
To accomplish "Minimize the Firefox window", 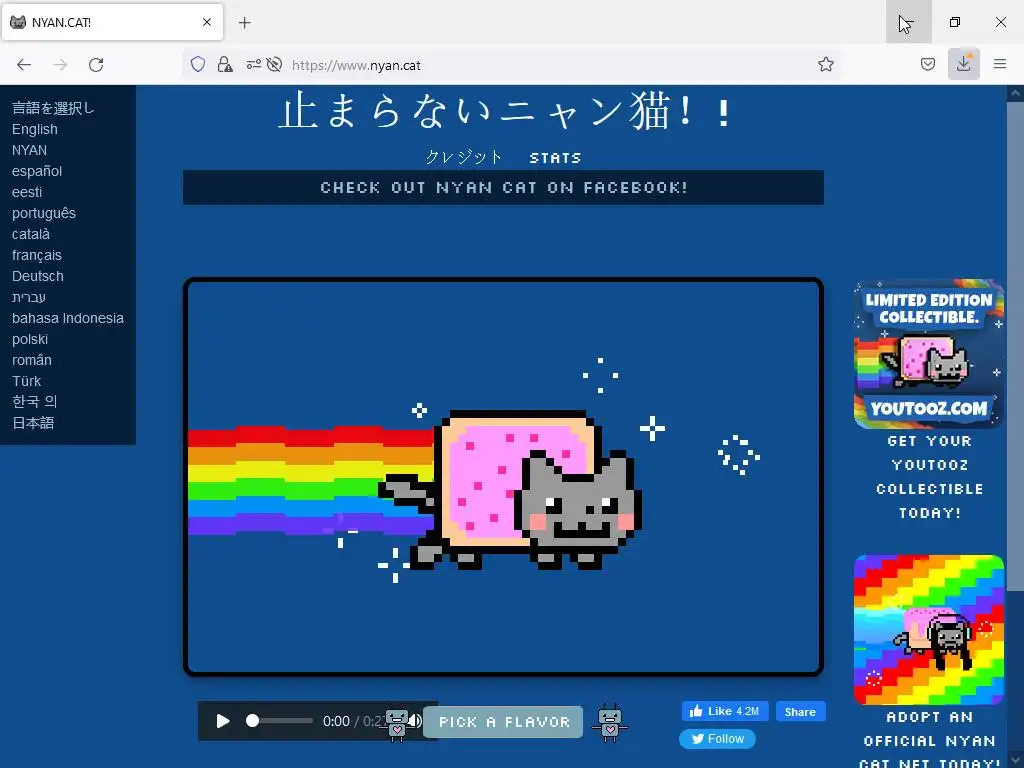I will [x=908, y=22].
